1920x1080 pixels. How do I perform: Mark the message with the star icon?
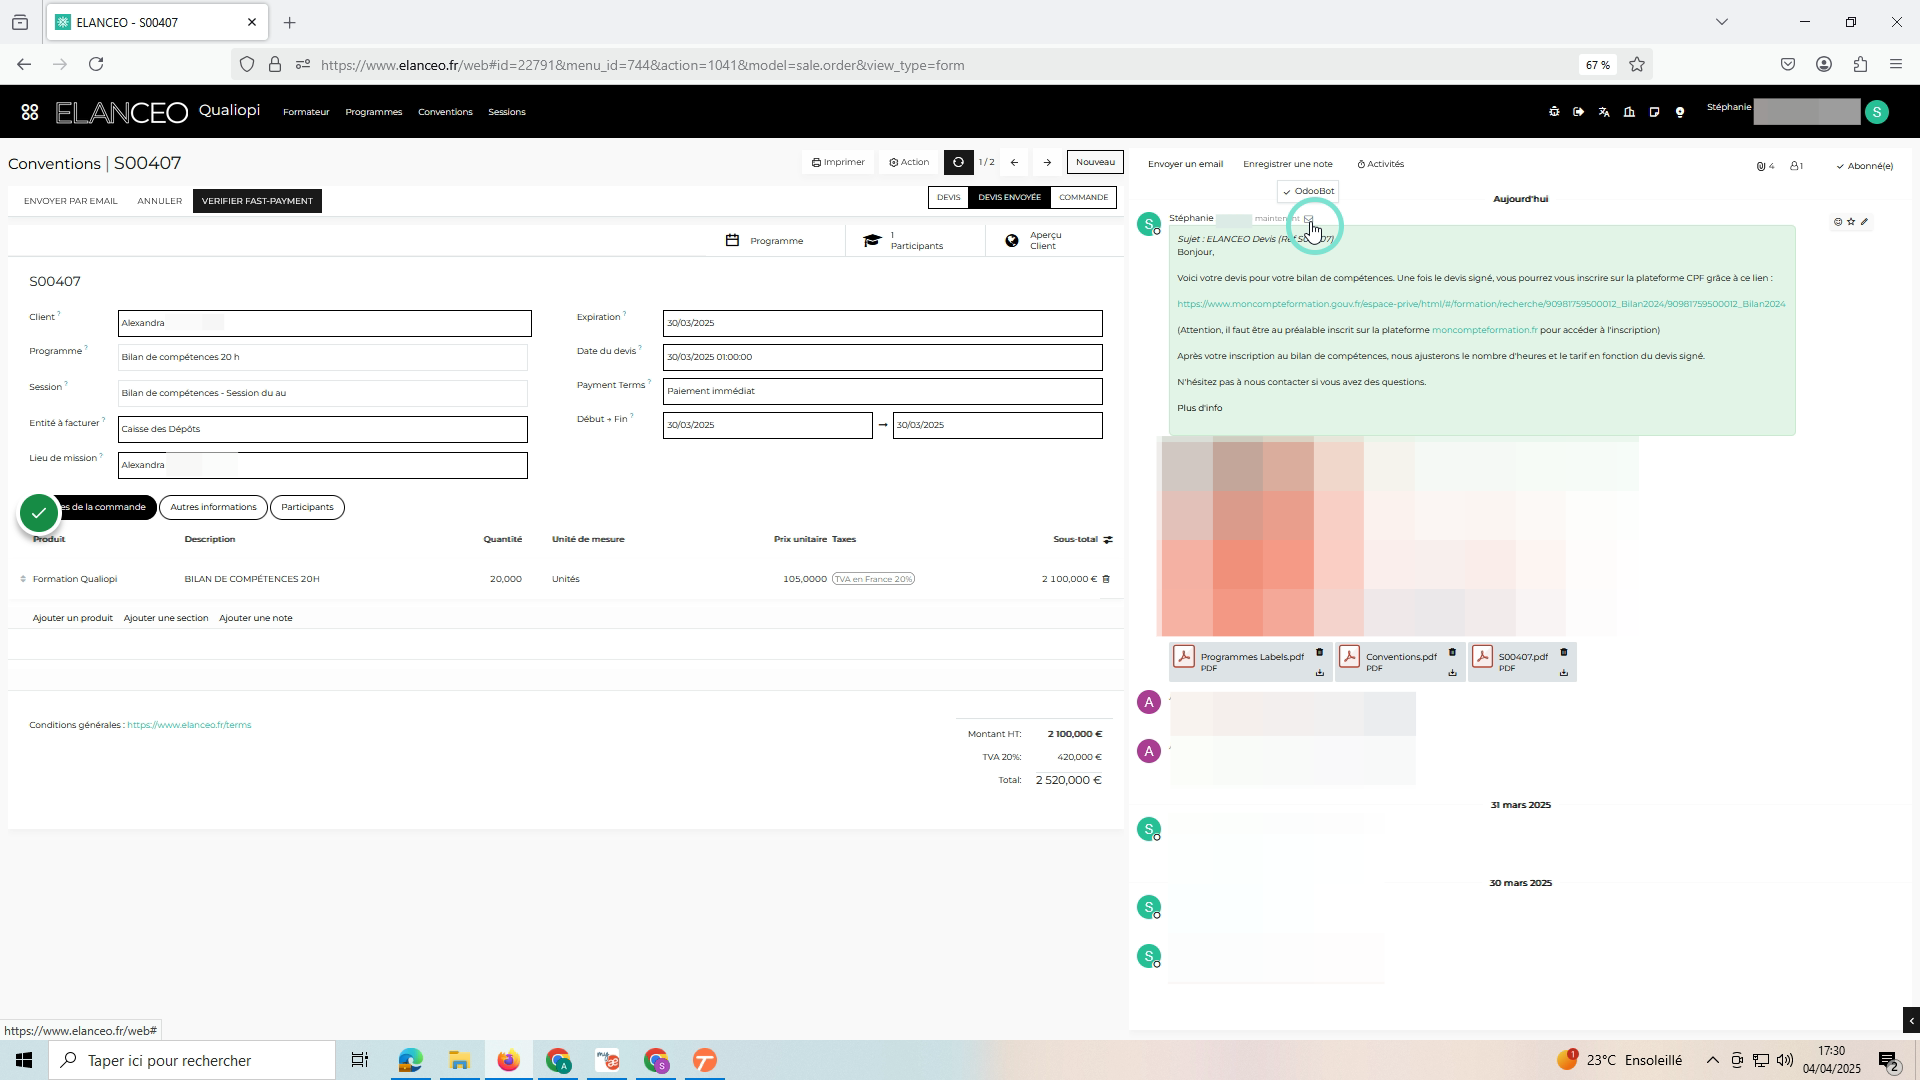point(1851,222)
